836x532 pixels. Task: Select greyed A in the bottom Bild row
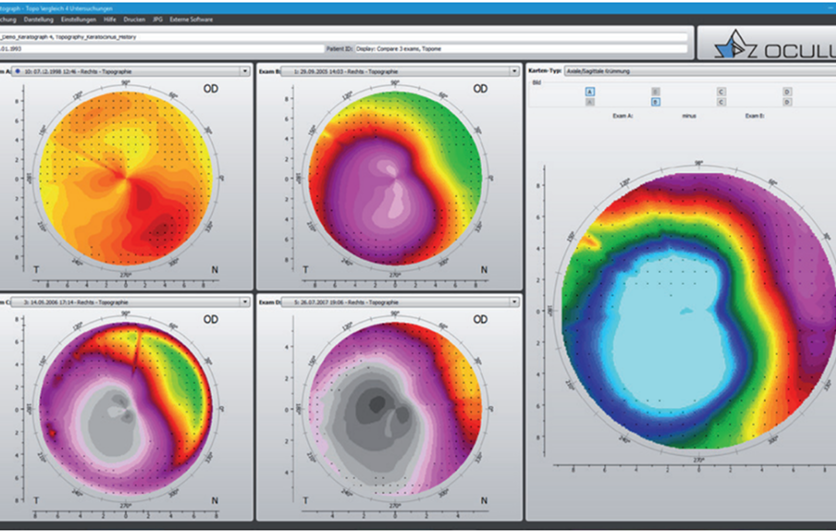click(x=590, y=102)
